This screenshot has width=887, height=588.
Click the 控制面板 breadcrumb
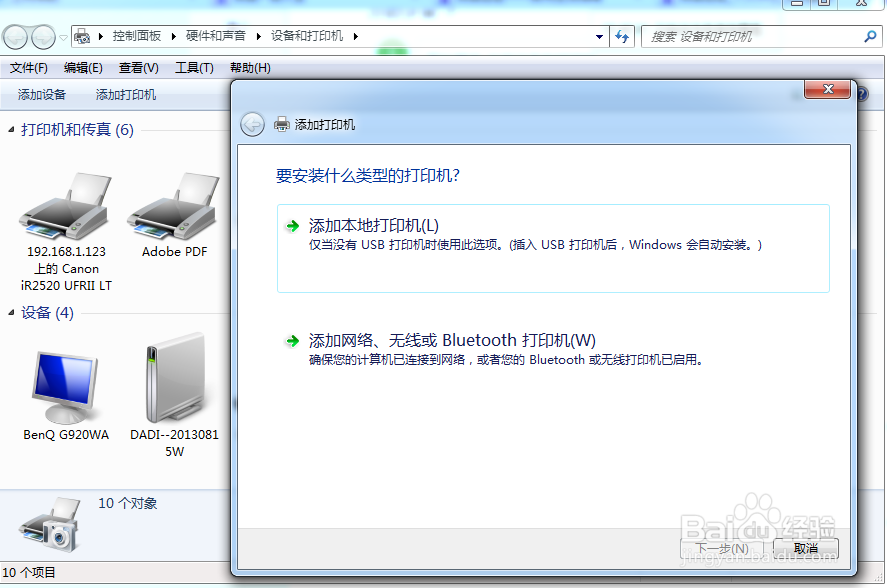click(137, 36)
